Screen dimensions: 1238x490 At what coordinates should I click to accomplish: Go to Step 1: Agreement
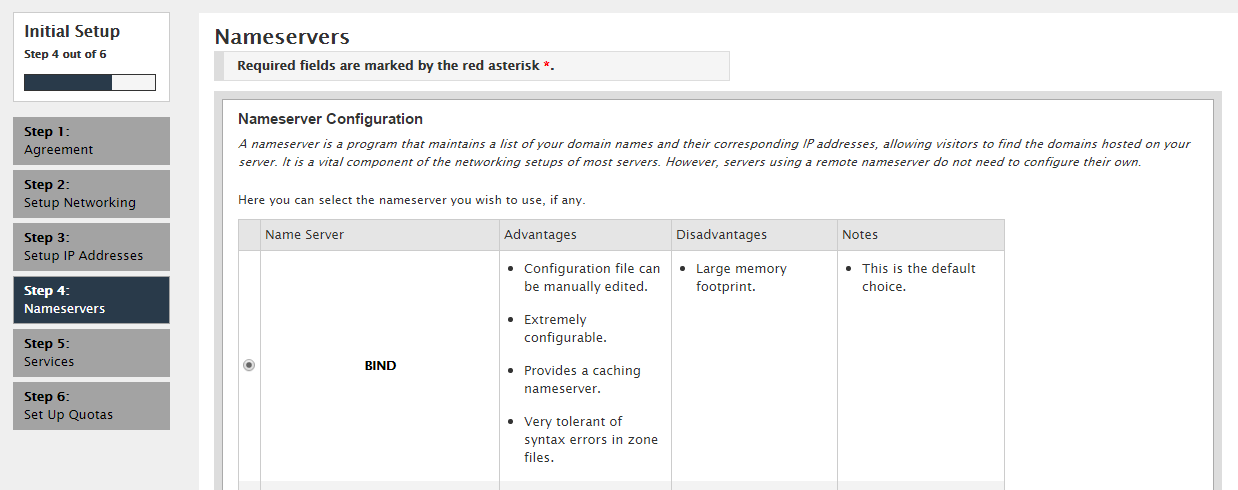pyautogui.click(x=91, y=141)
